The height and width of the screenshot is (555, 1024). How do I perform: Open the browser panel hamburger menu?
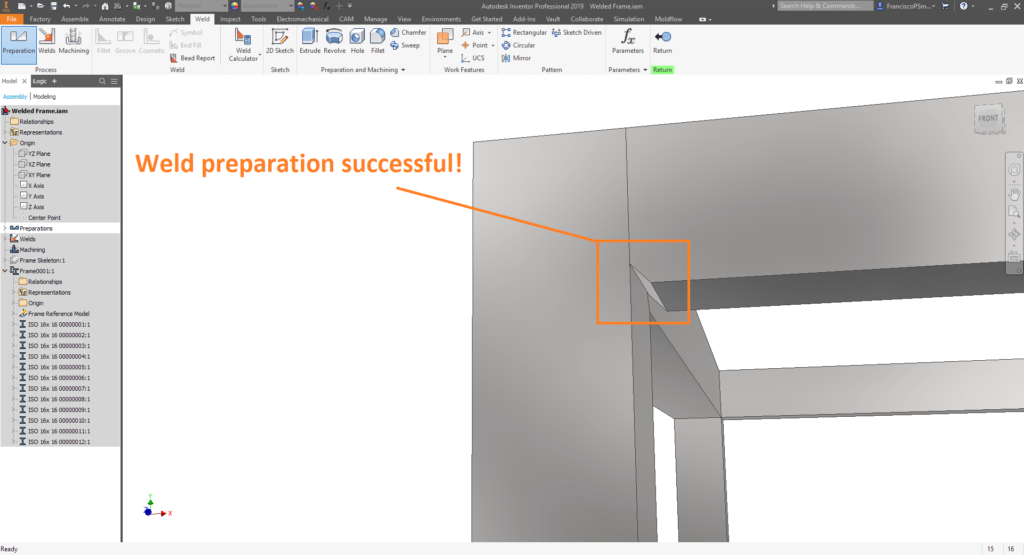pos(114,81)
